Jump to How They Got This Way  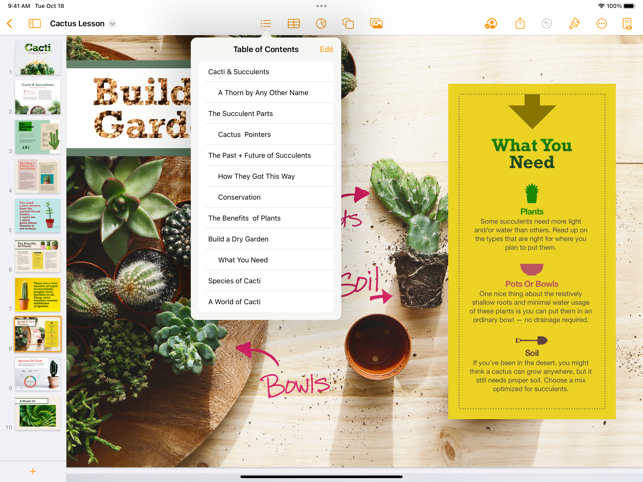pyautogui.click(x=266, y=176)
